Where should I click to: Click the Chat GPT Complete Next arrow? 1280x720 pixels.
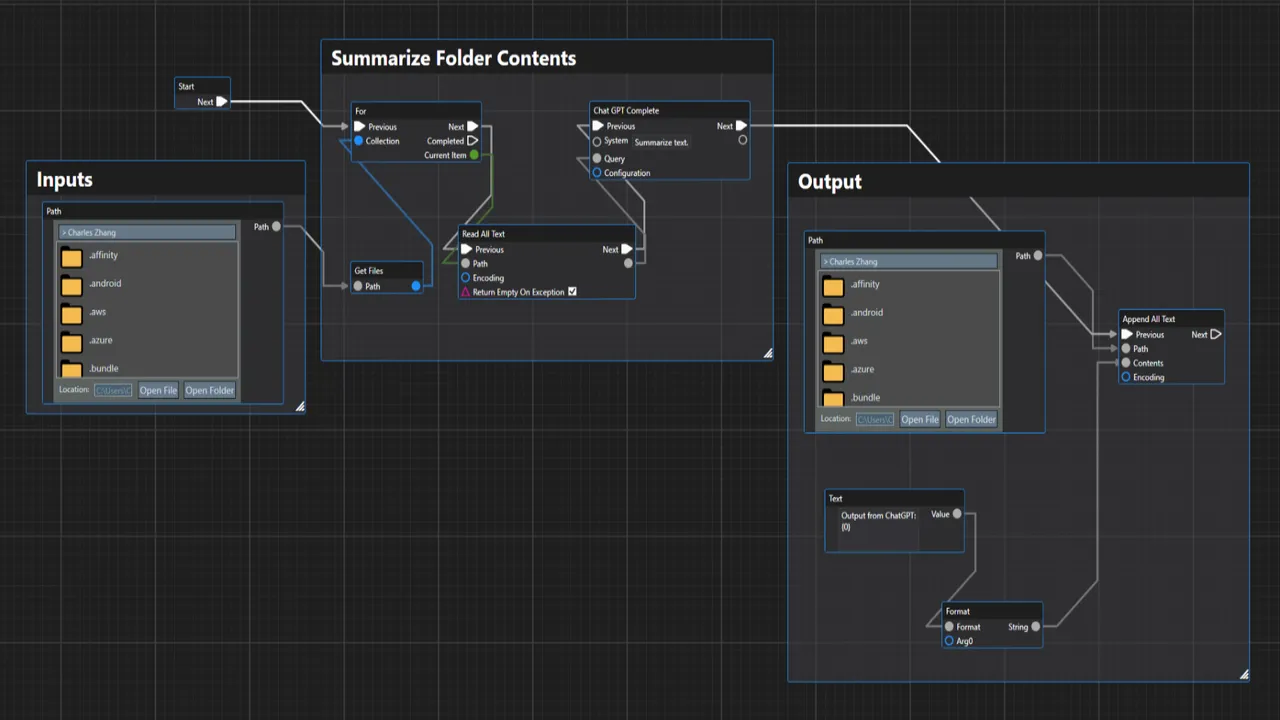[741, 126]
